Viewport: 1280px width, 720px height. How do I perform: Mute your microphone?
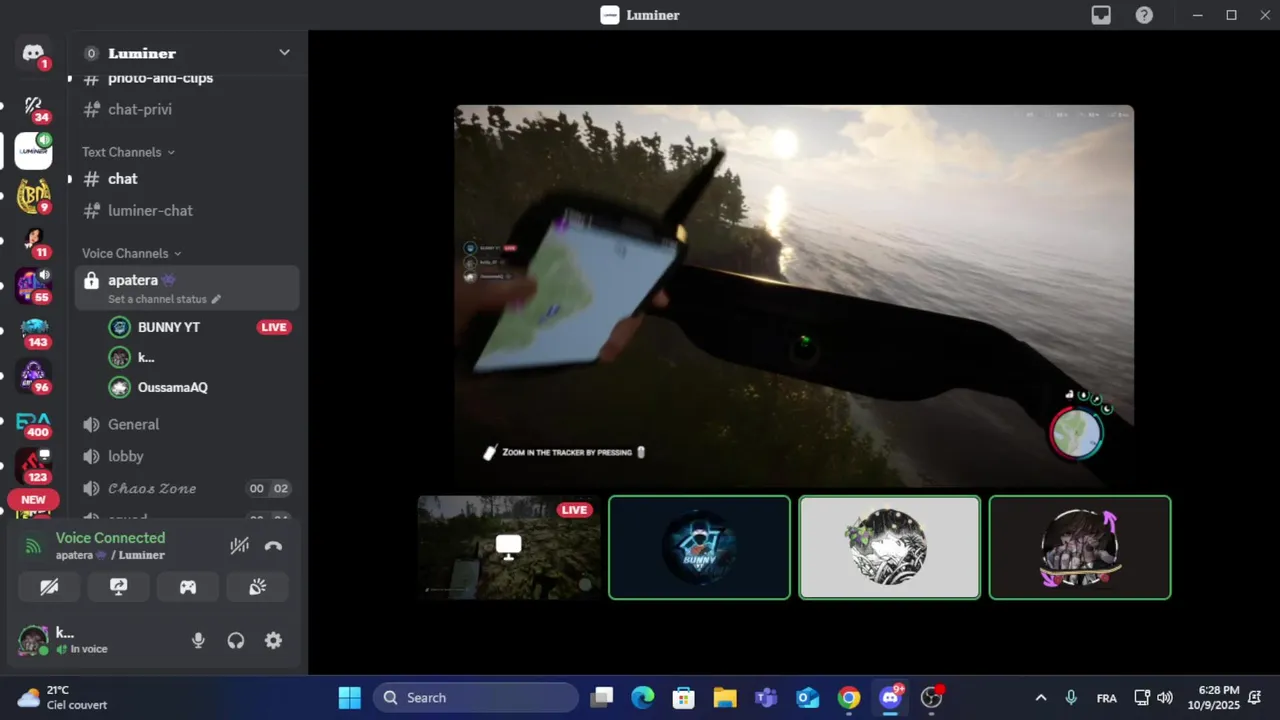click(x=198, y=640)
